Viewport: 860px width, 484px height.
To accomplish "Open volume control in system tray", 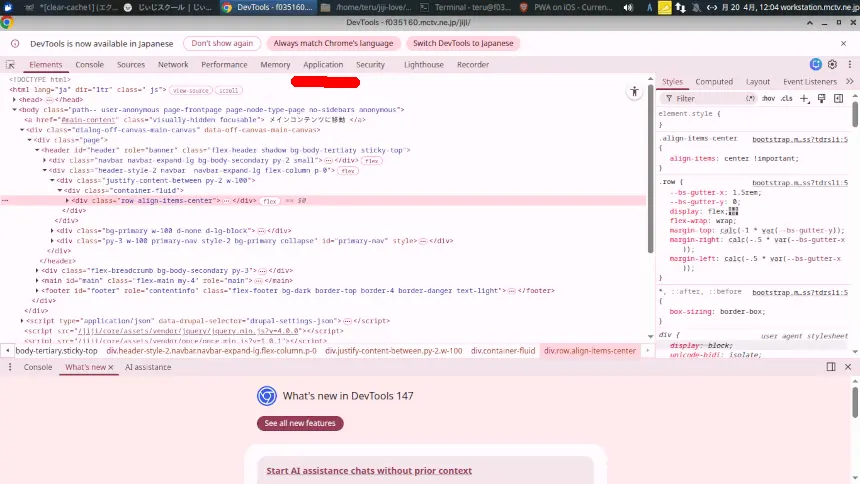I will coord(628,7).
